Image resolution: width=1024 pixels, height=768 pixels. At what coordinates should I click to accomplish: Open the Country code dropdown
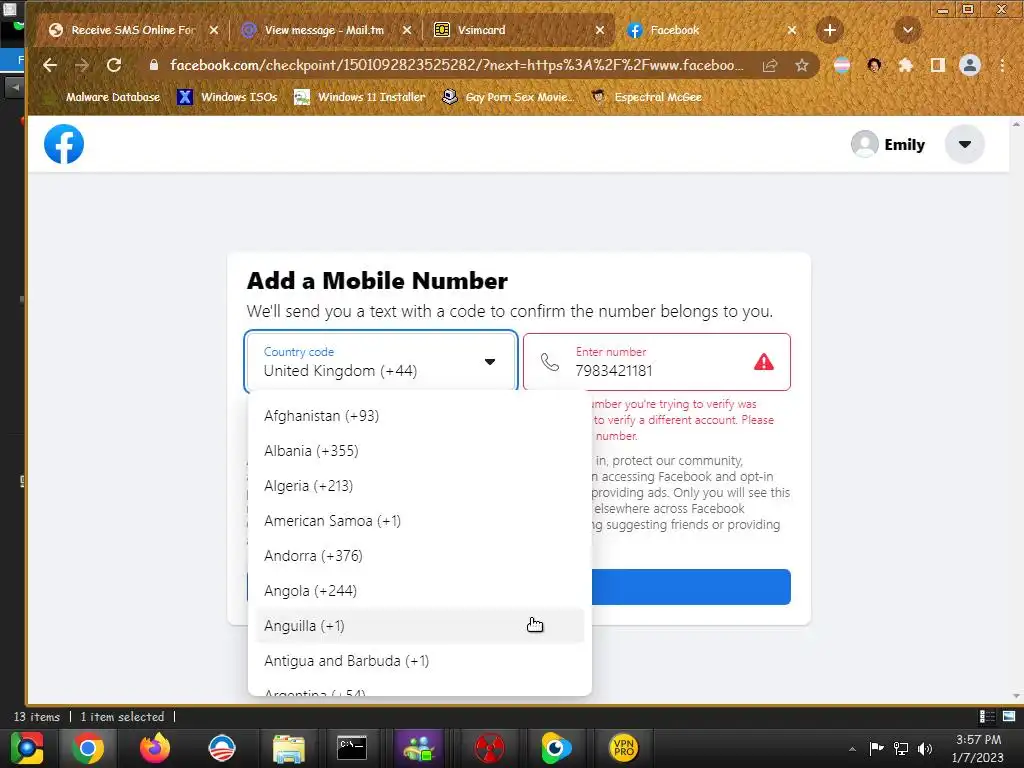381,362
